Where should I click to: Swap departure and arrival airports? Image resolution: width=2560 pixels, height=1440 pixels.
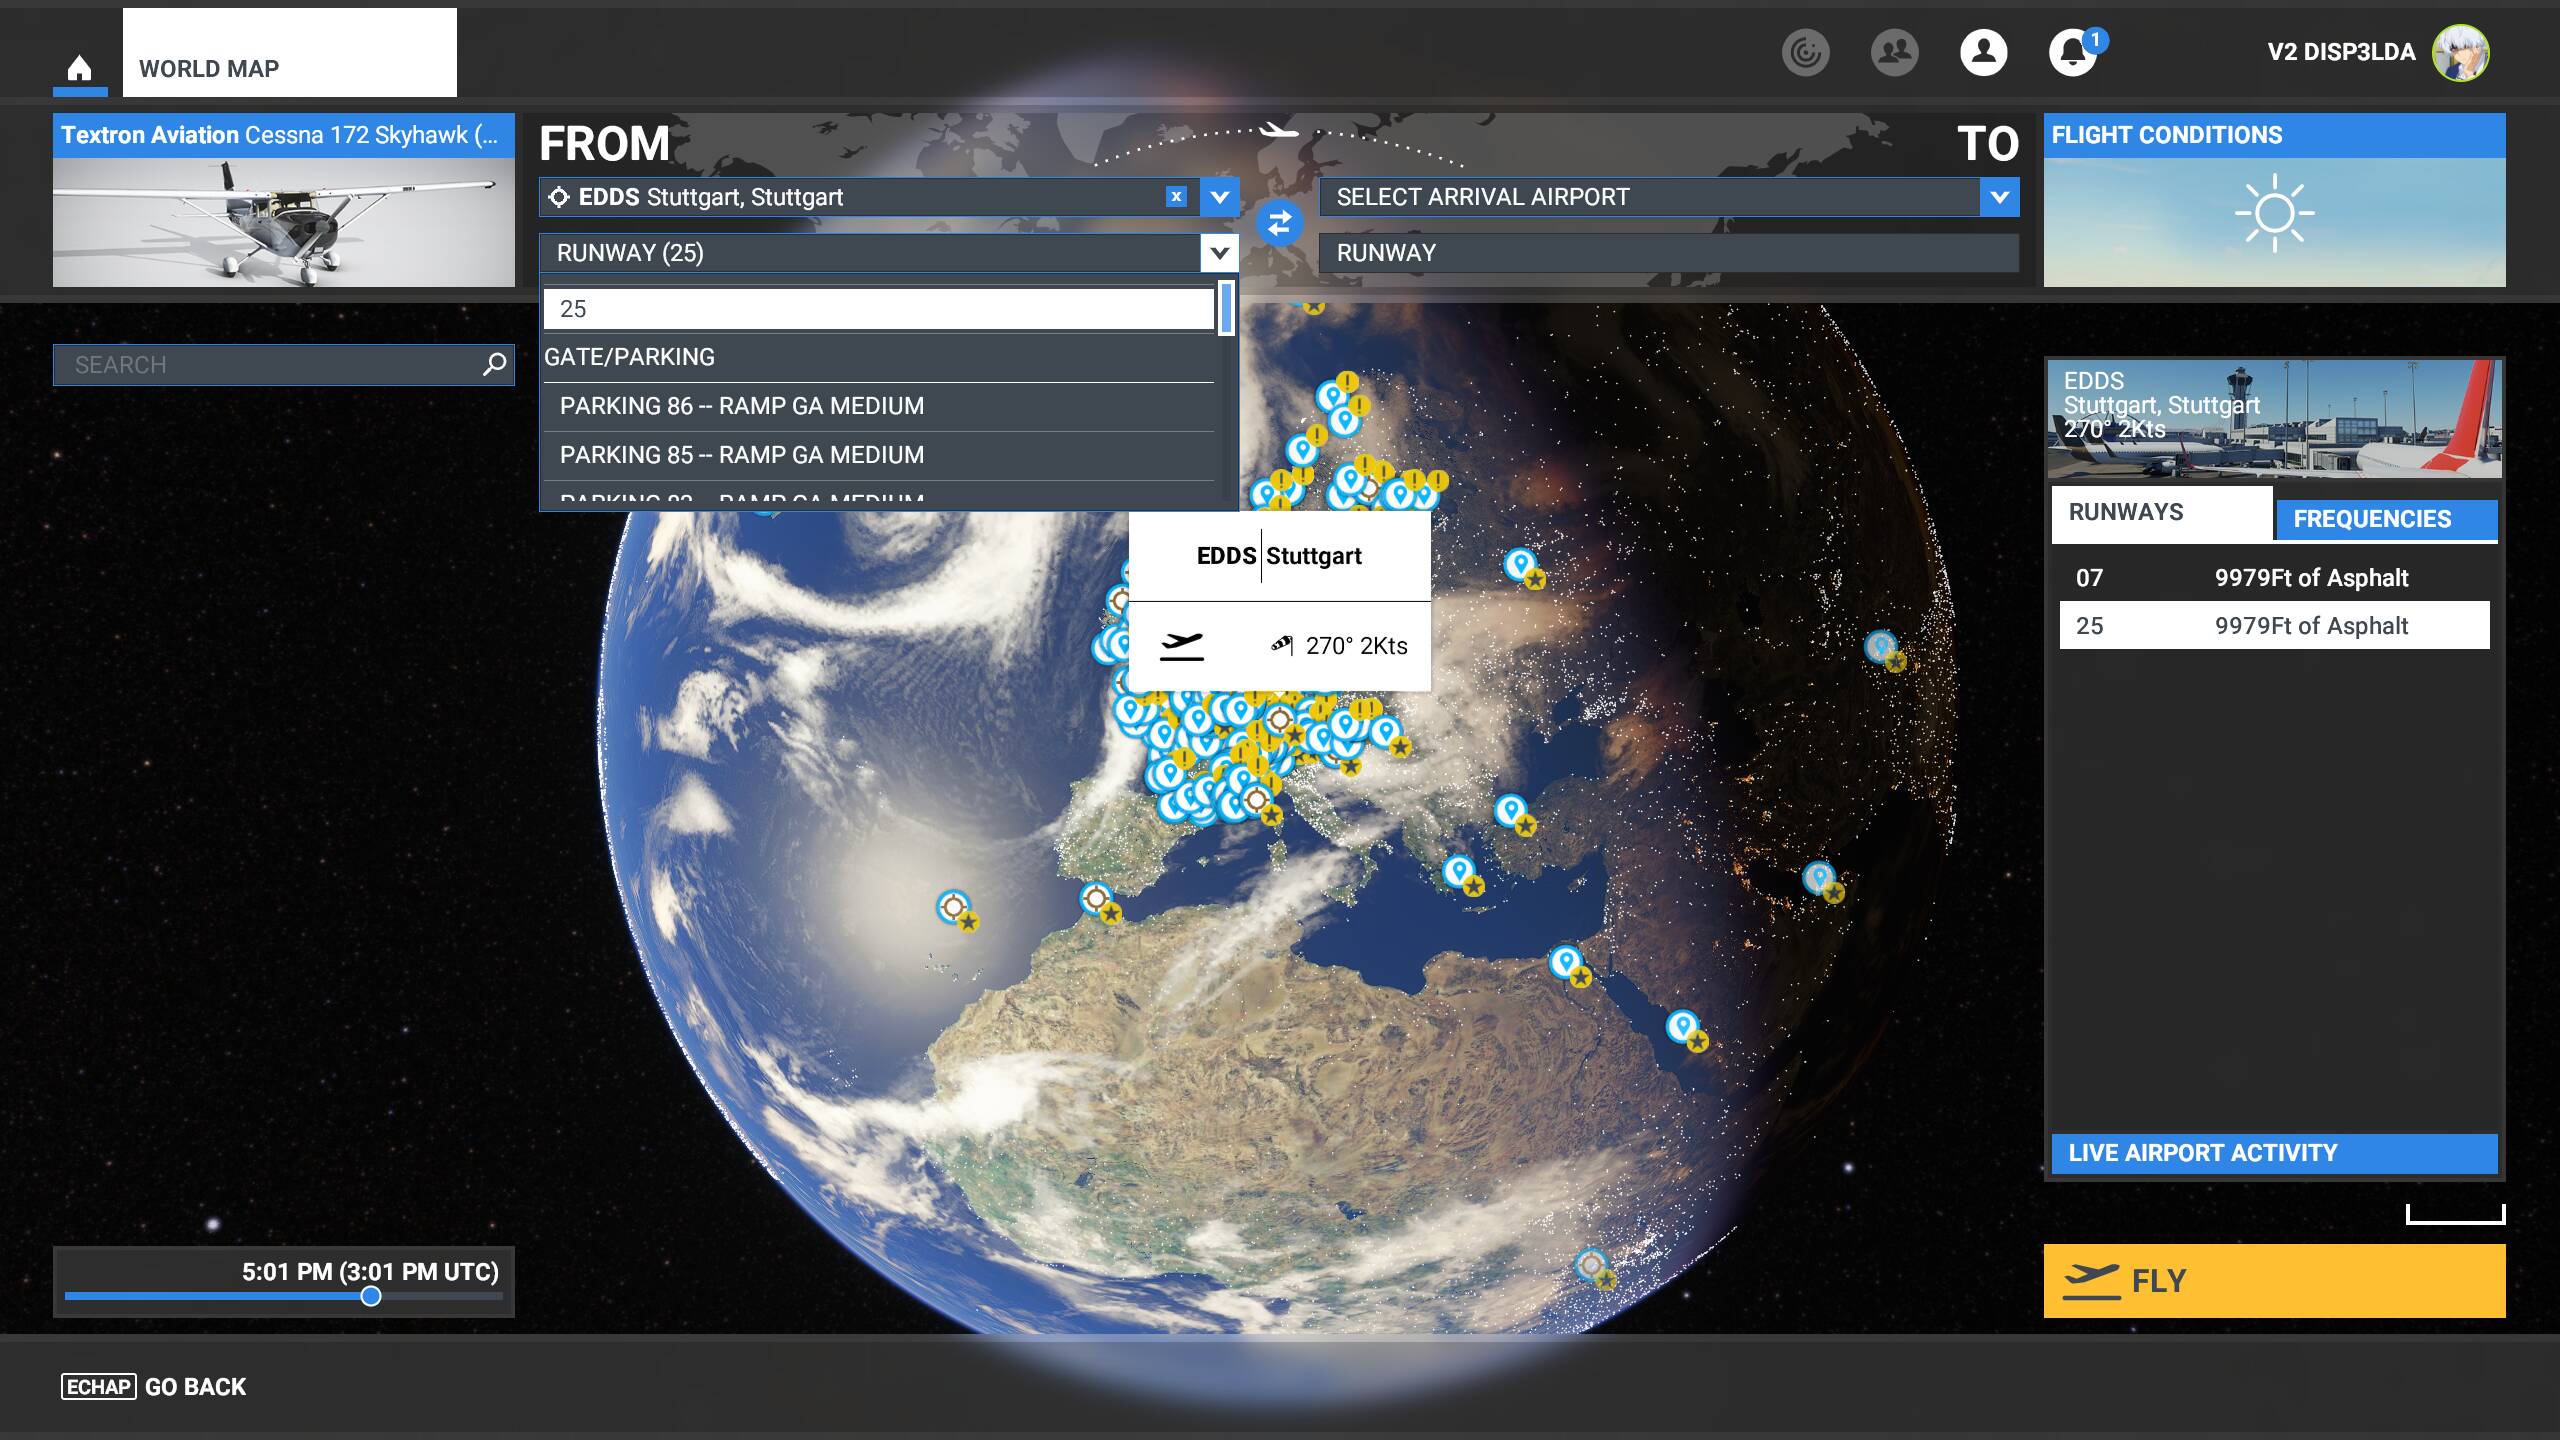pos(1279,223)
